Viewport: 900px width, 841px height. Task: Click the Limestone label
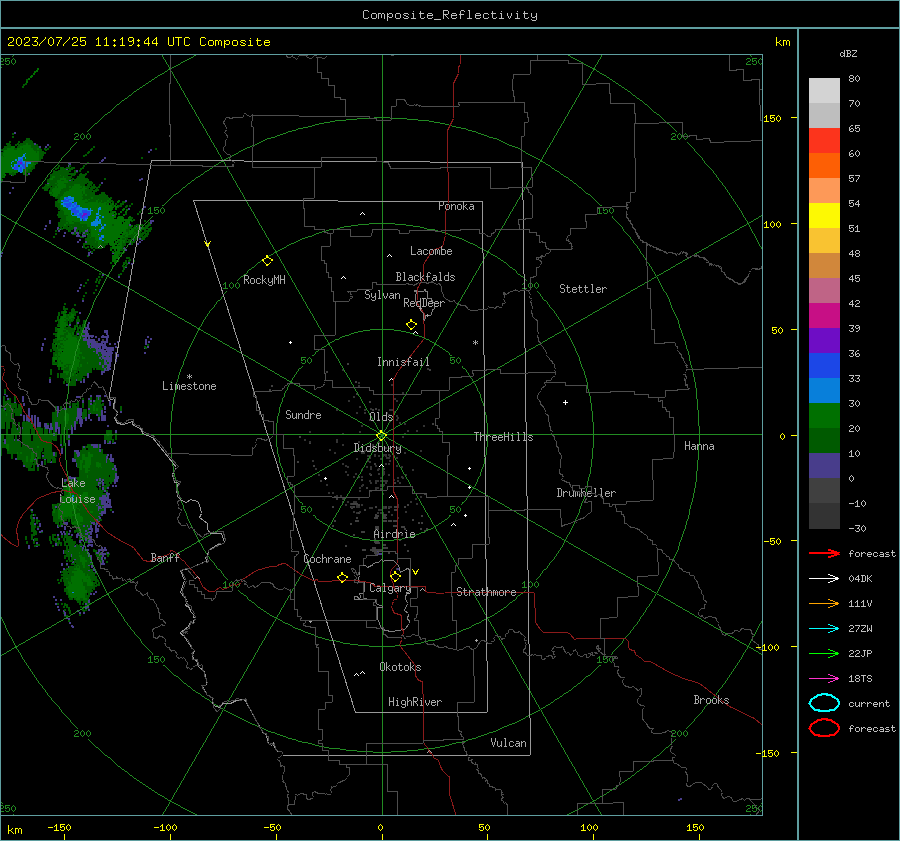point(189,386)
